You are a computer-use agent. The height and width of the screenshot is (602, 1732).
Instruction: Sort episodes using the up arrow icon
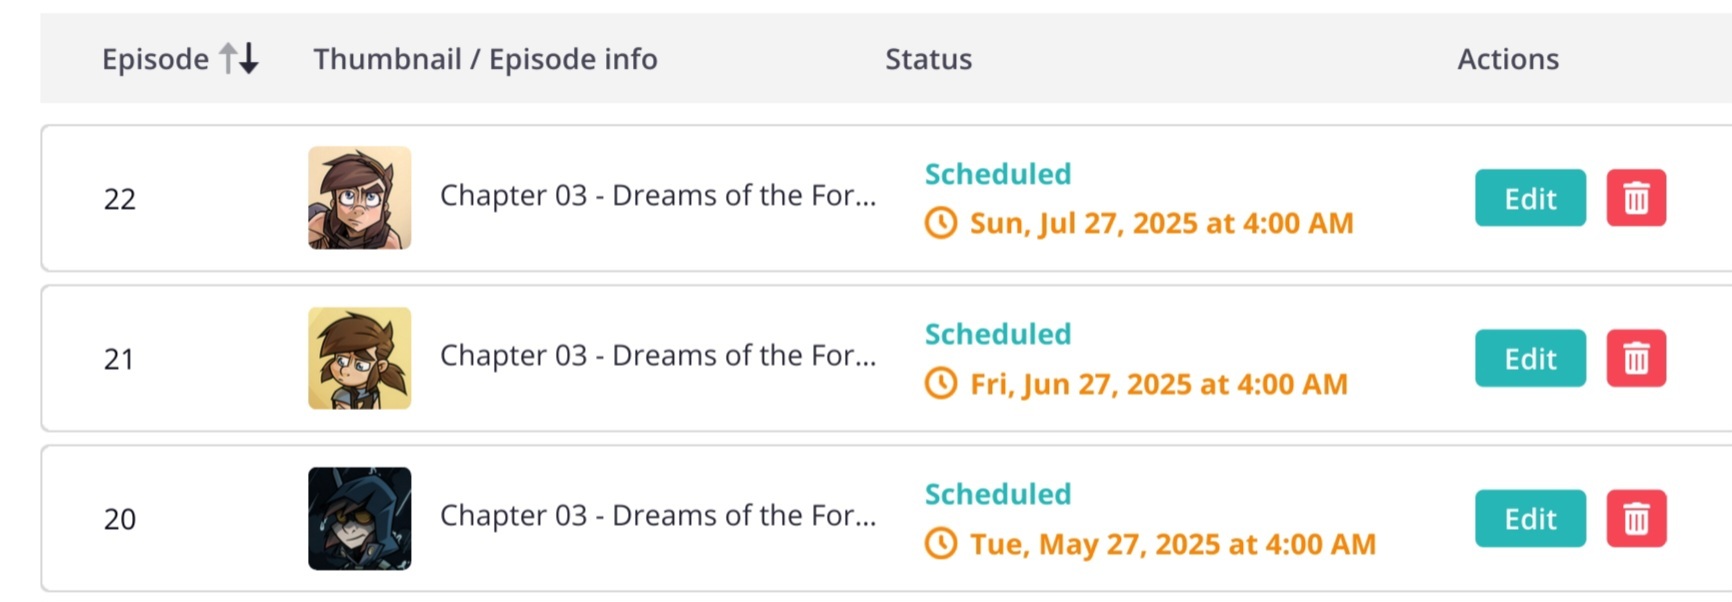[228, 59]
